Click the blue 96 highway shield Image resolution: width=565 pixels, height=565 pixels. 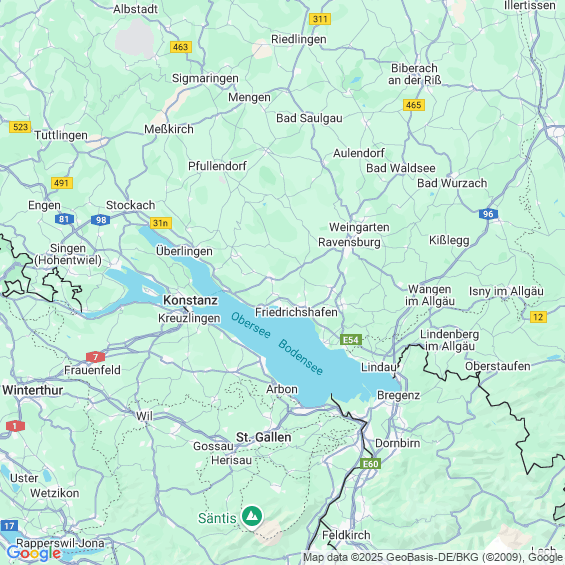pyautogui.click(x=488, y=214)
